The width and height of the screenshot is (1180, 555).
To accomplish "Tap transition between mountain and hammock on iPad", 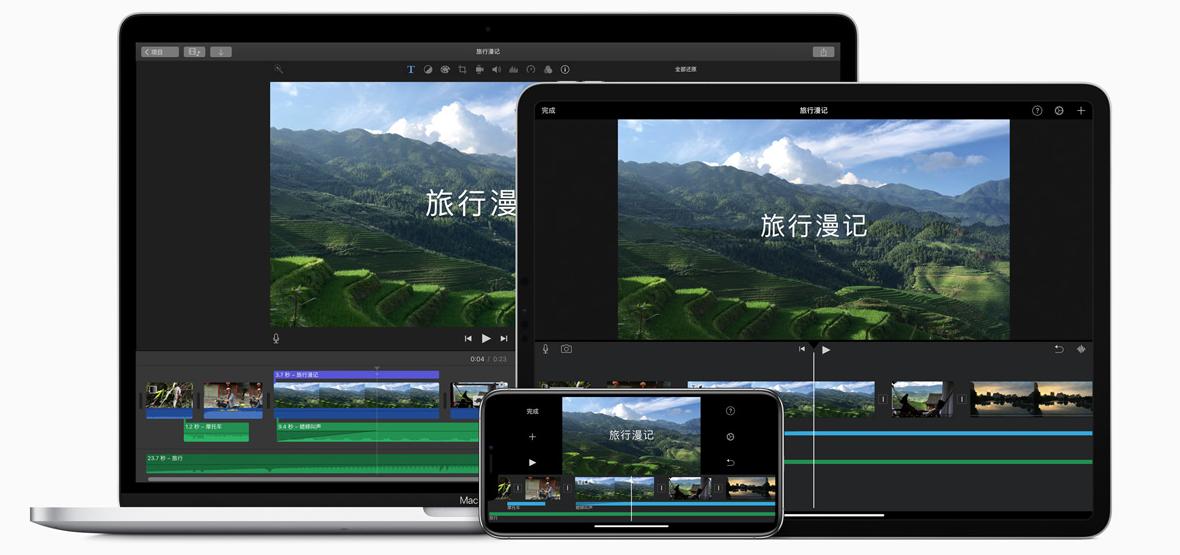I will [x=883, y=400].
